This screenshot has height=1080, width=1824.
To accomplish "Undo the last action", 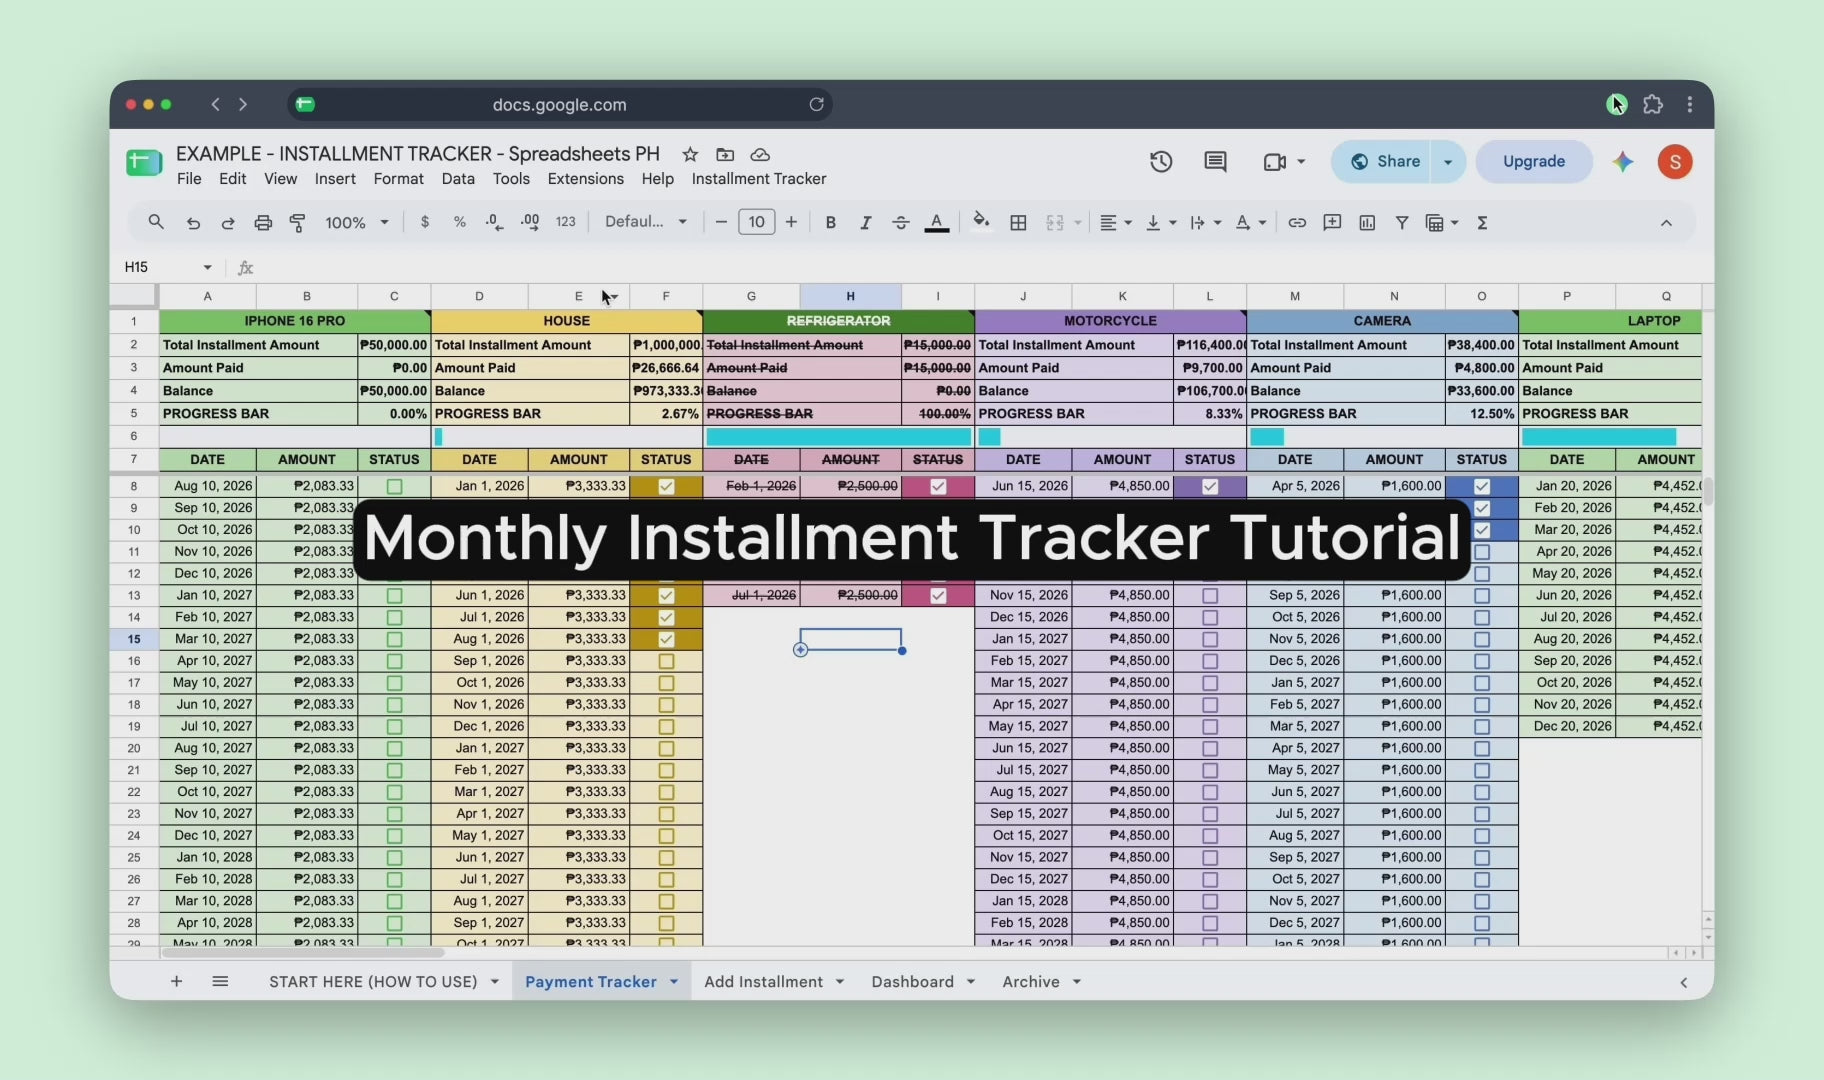I will point(193,223).
